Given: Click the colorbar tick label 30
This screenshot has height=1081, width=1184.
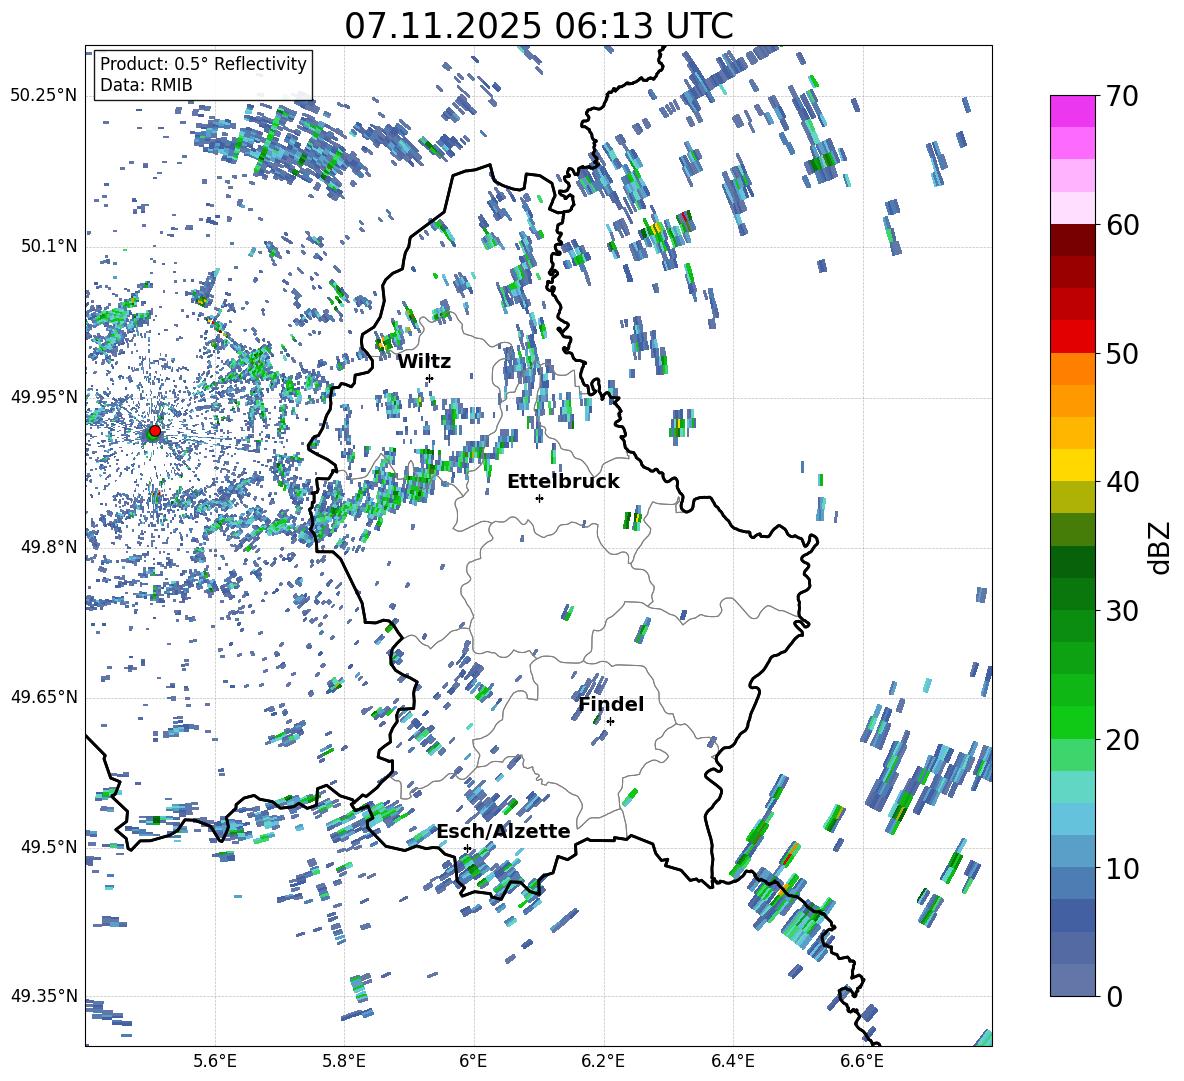Looking at the screenshot, I should point(1123,611).
